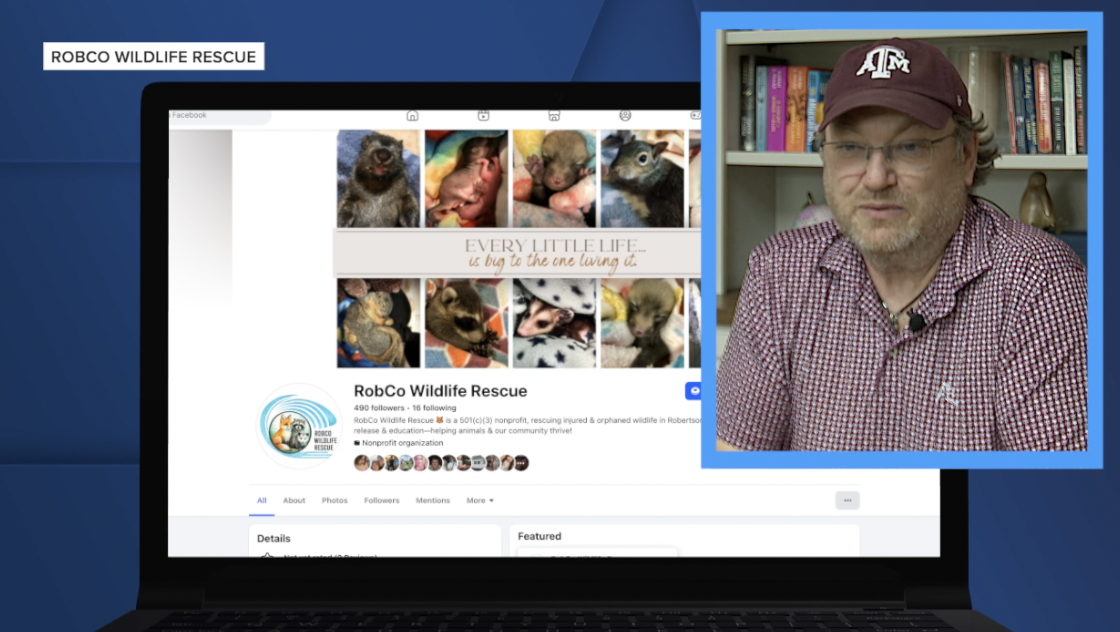1120x632 pixels.
Task: Open the three-dot page options button
Action: (847, 500)
